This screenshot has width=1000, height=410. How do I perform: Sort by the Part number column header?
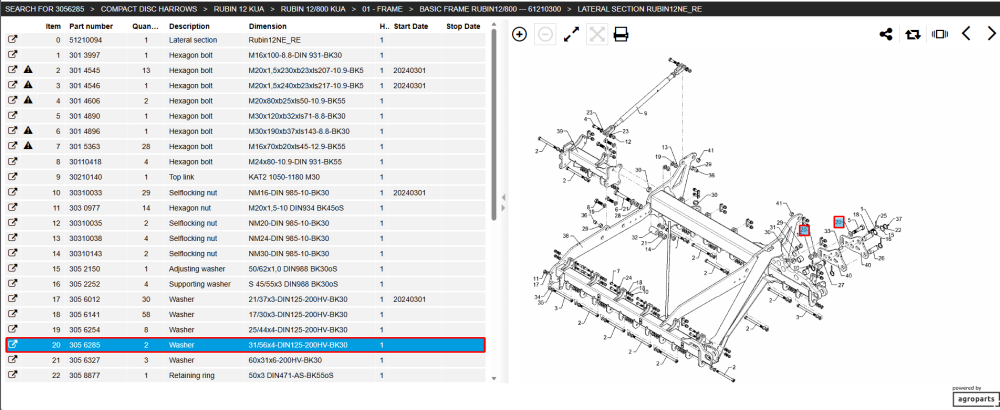(91, 26)
